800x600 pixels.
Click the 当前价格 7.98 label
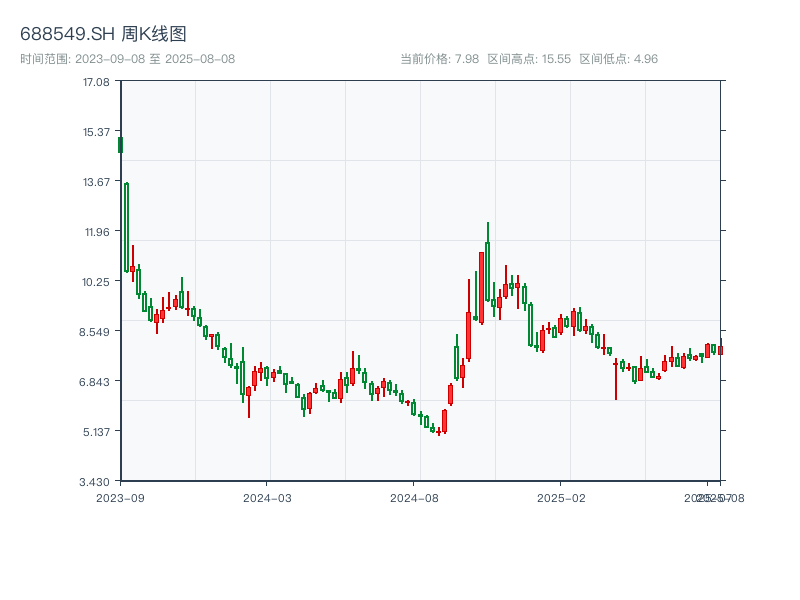[x=440, y=59]
